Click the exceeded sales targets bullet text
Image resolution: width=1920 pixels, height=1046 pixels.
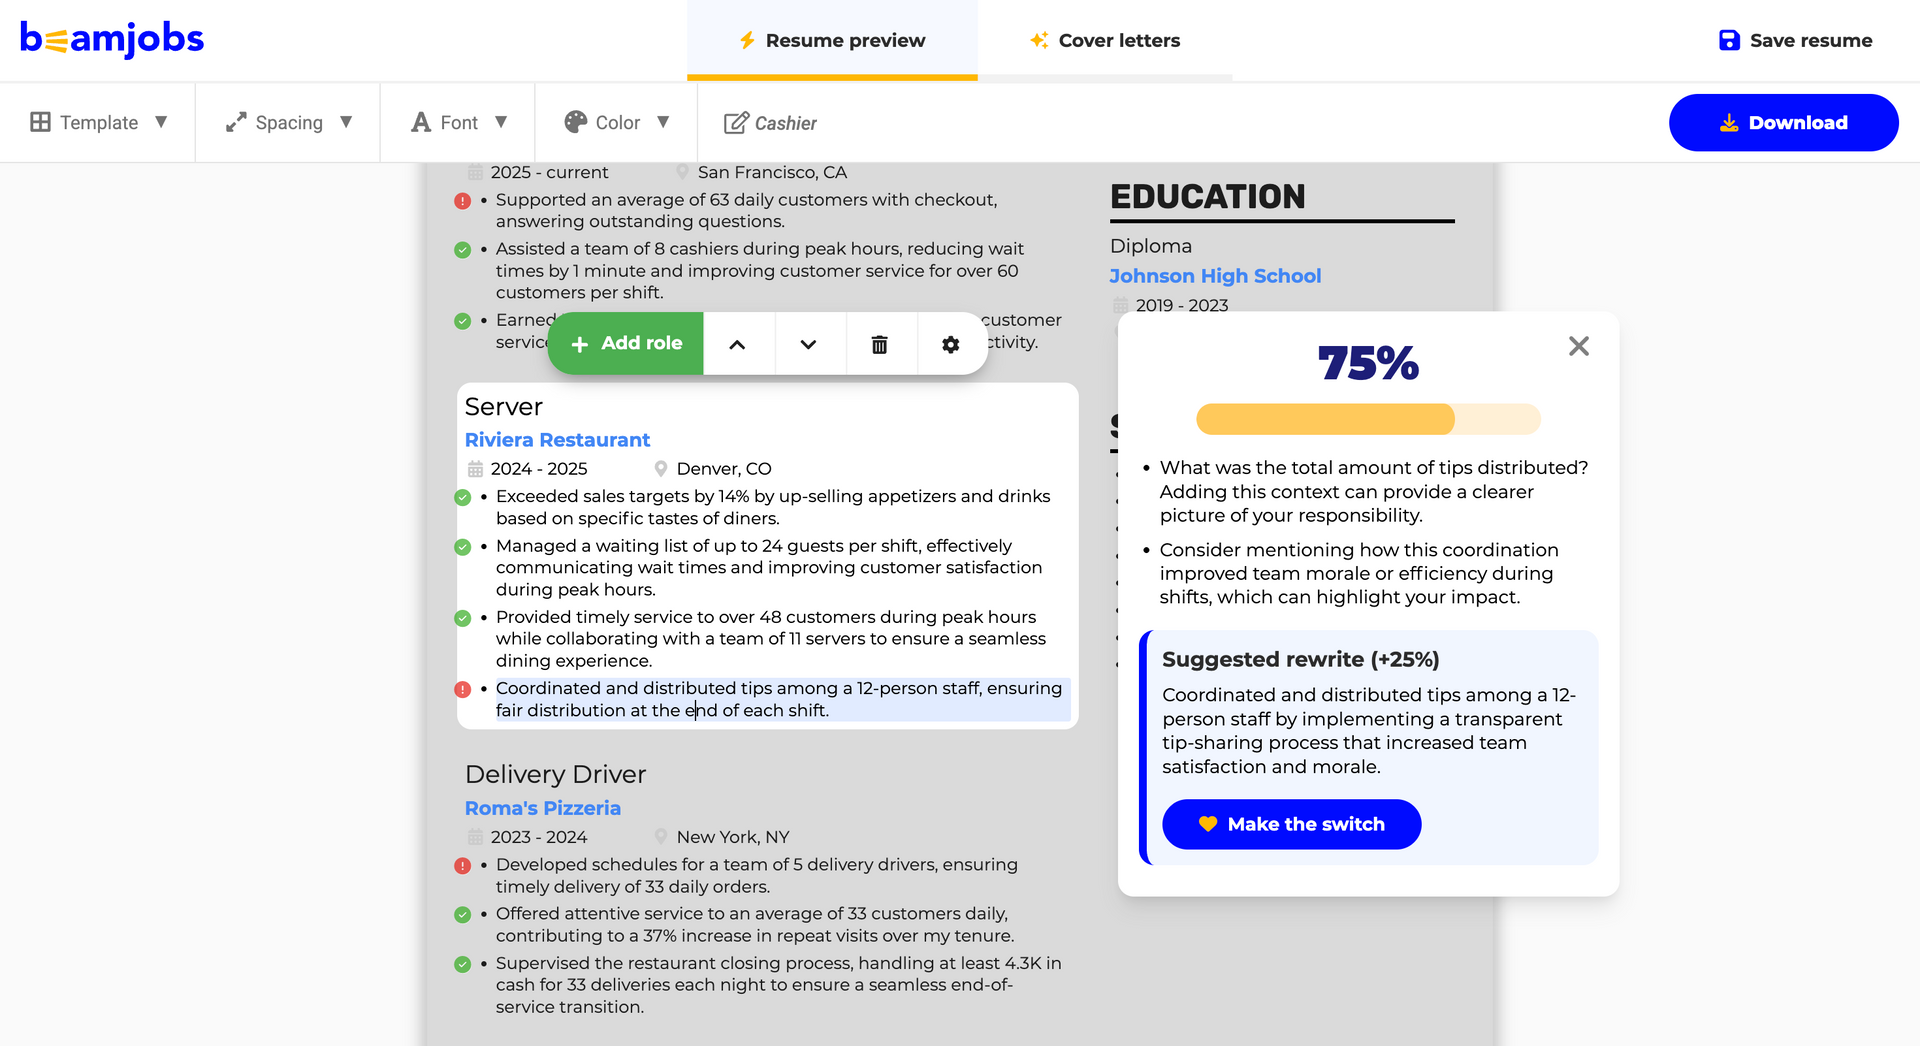pos(773,507)
